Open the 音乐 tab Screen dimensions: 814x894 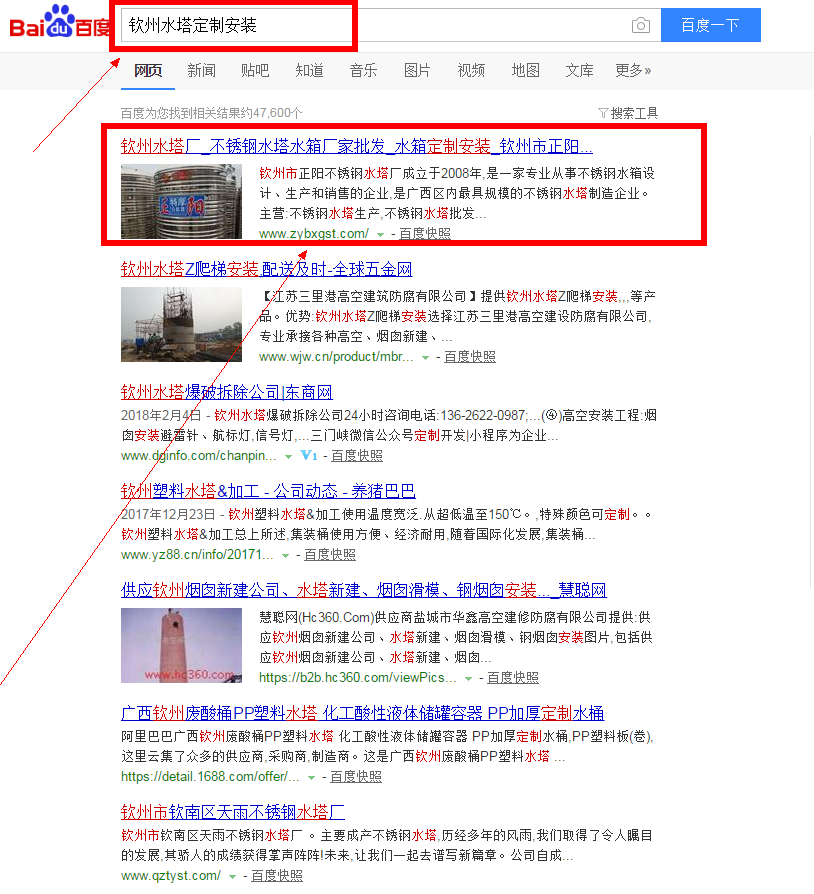tap(363, 71)
